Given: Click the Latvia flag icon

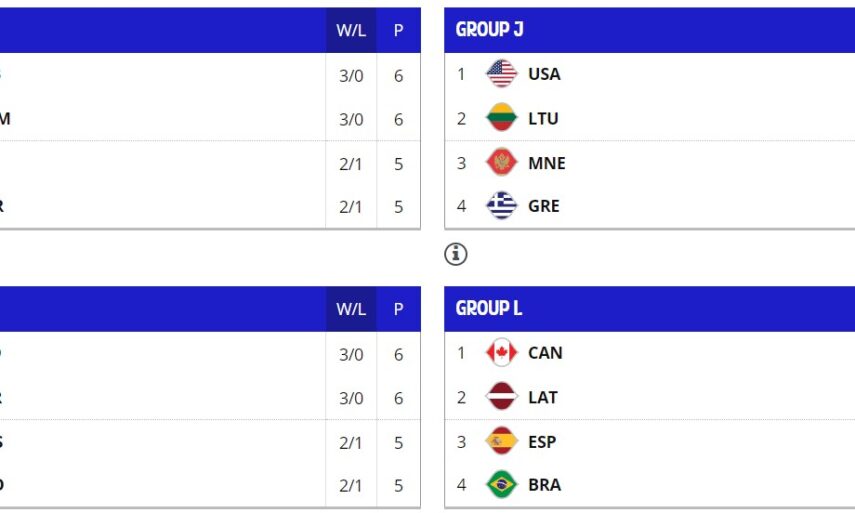Looking at the screenshot, I should [x=501, y=397].
